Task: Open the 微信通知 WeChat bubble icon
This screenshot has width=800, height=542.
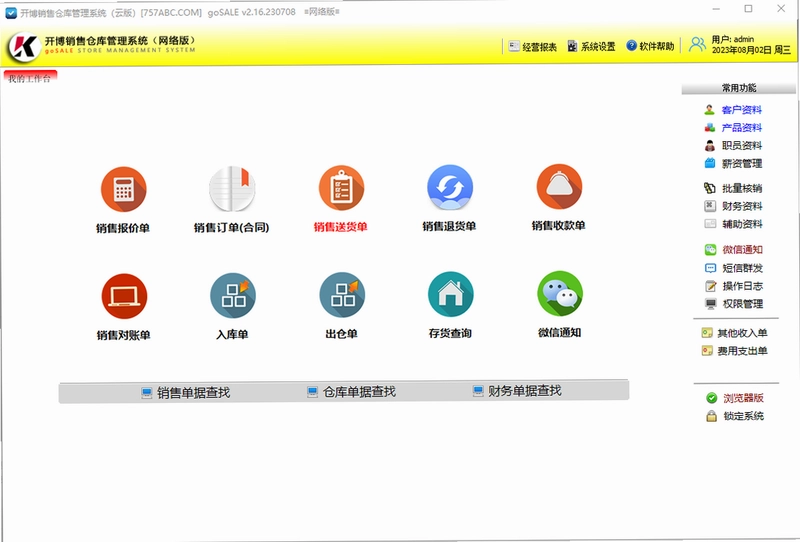Action: 560,294
